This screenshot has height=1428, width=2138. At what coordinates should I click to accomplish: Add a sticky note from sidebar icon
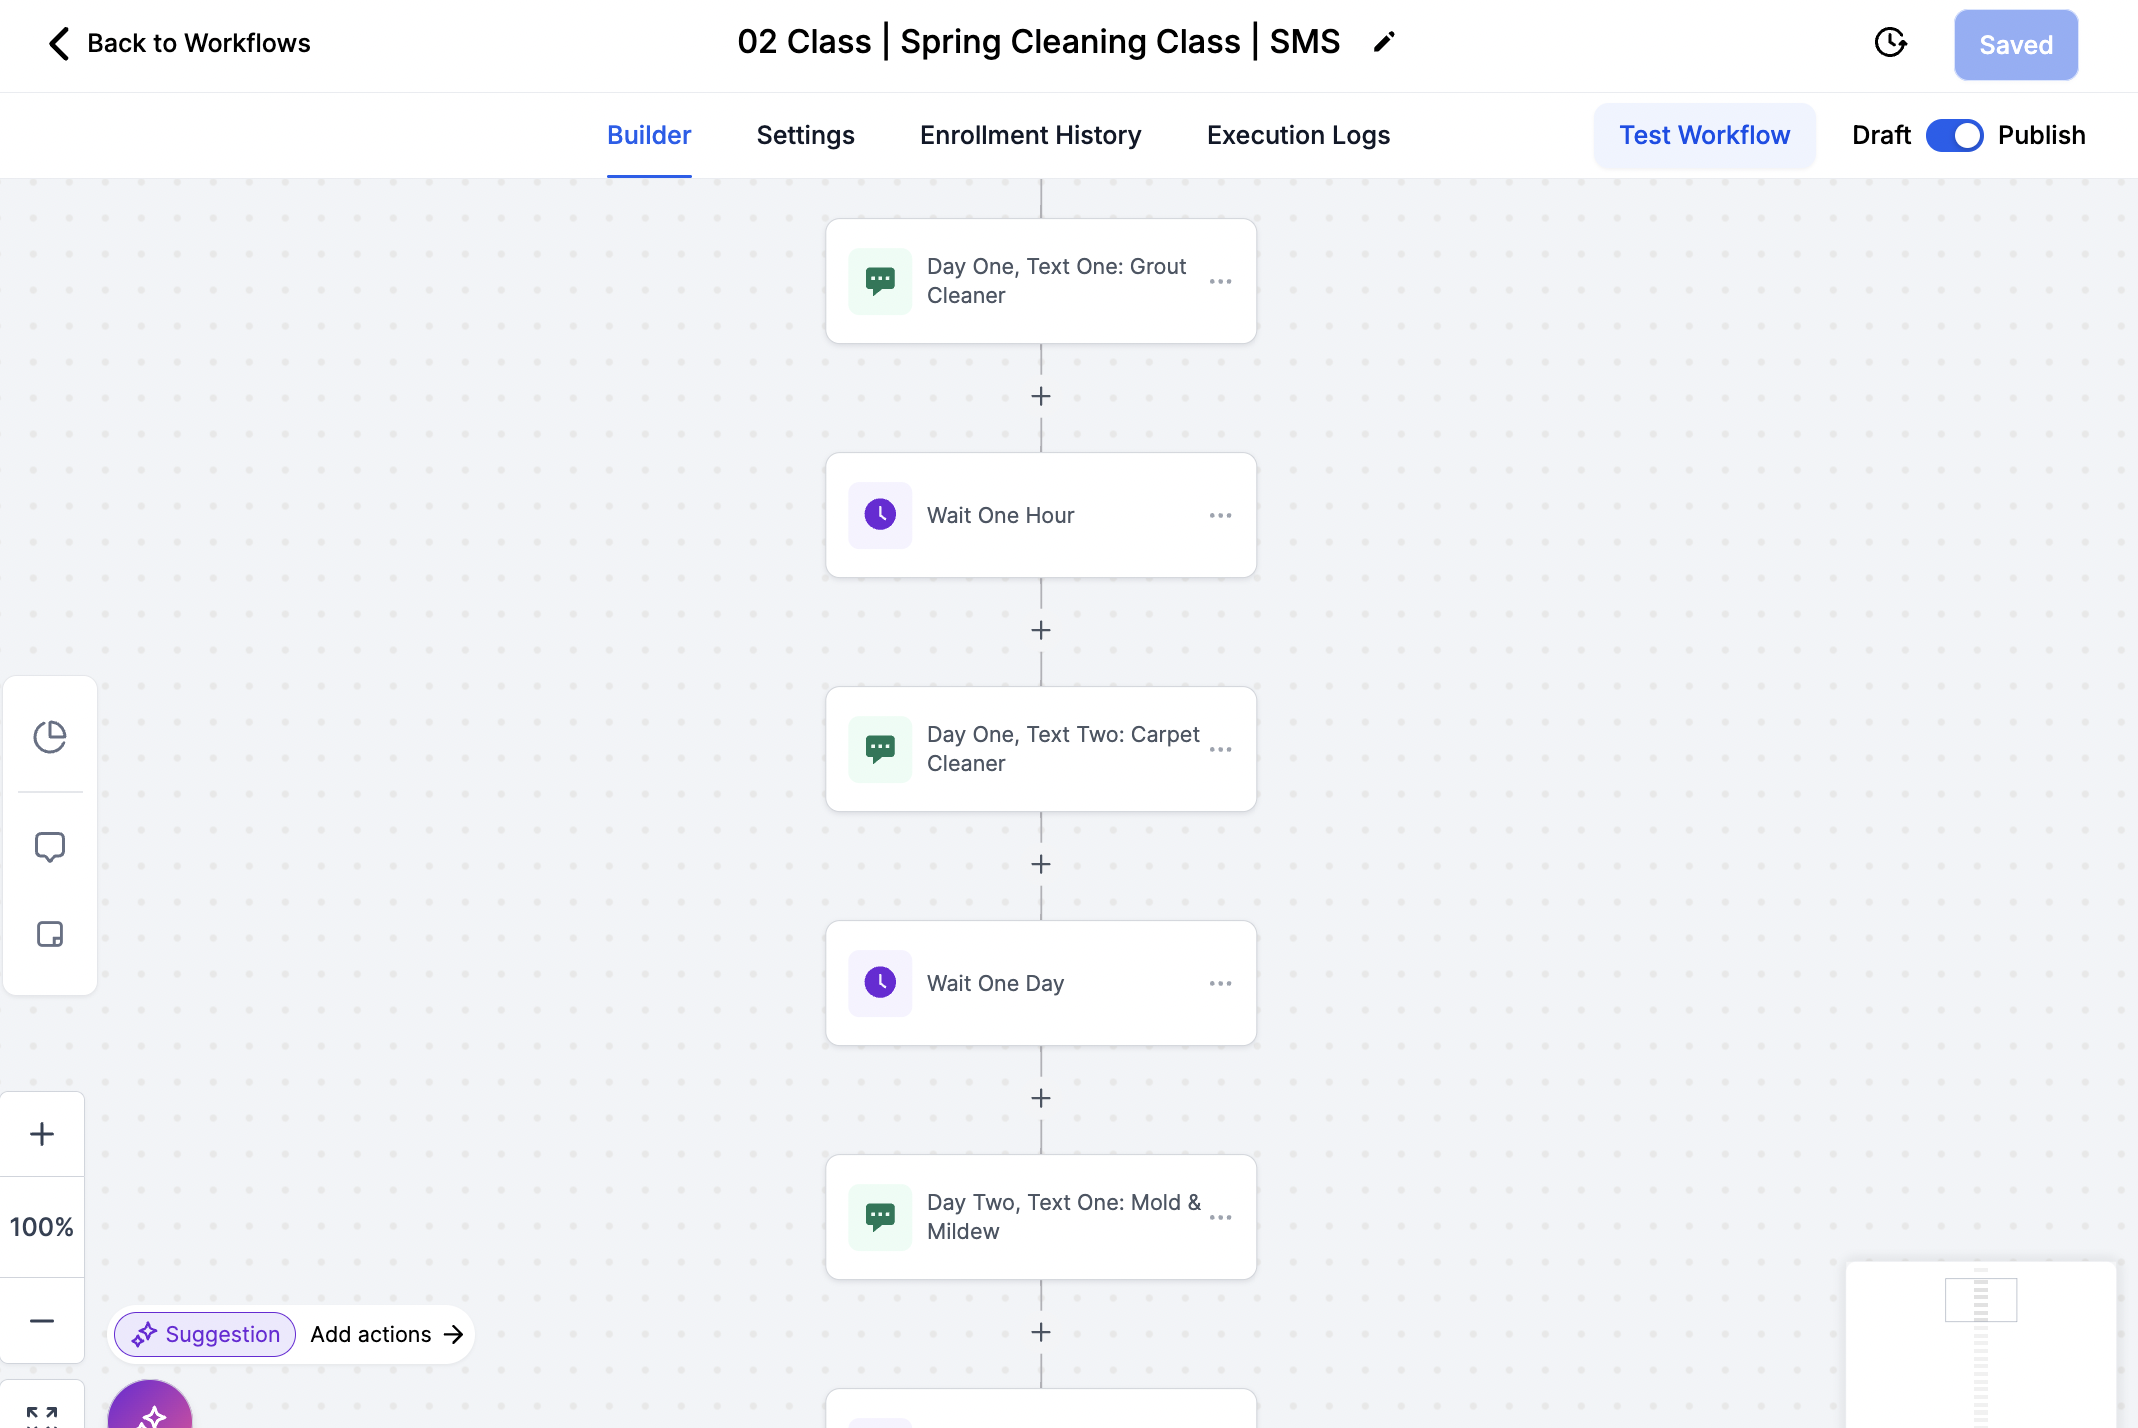tap(50, 934)
